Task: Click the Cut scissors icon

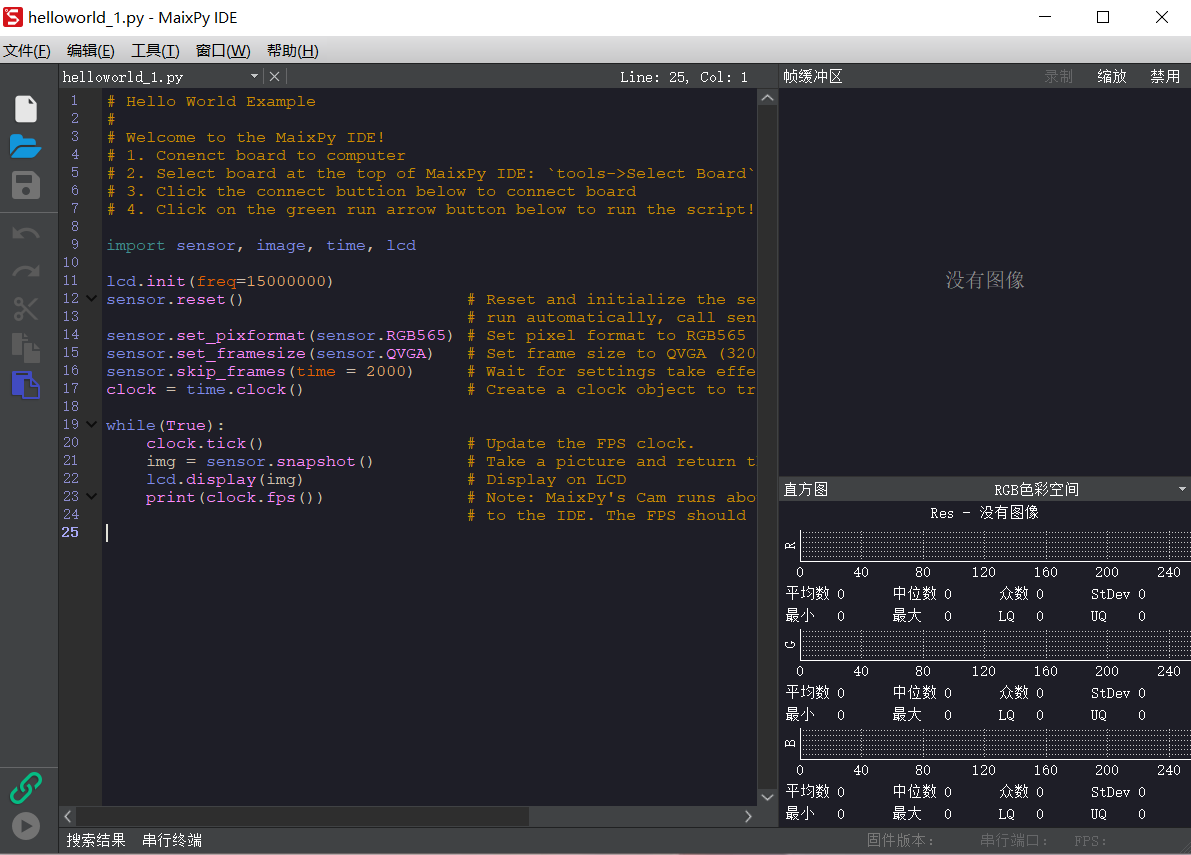Action: click(x=26, y=309)
